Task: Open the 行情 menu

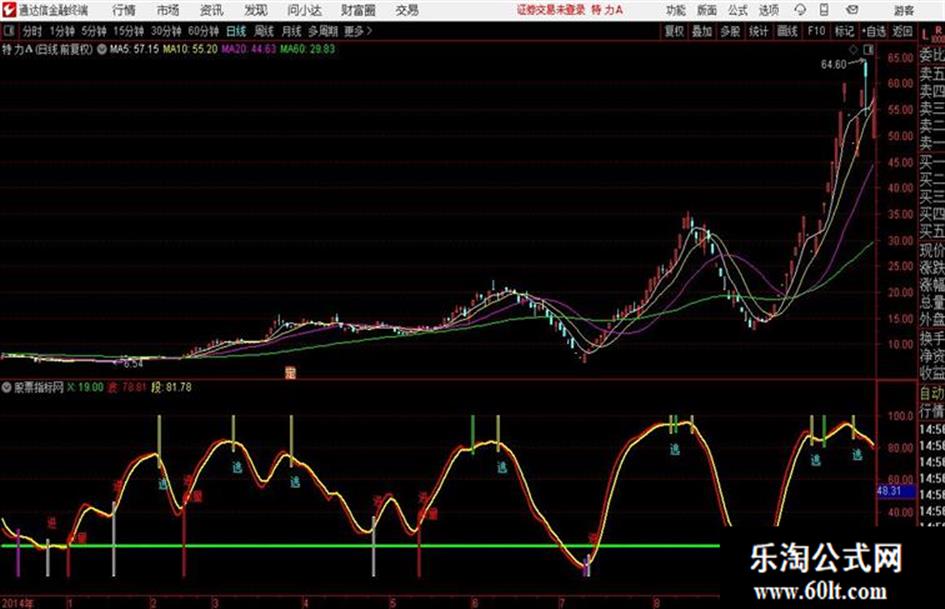Action: point(124,10)
